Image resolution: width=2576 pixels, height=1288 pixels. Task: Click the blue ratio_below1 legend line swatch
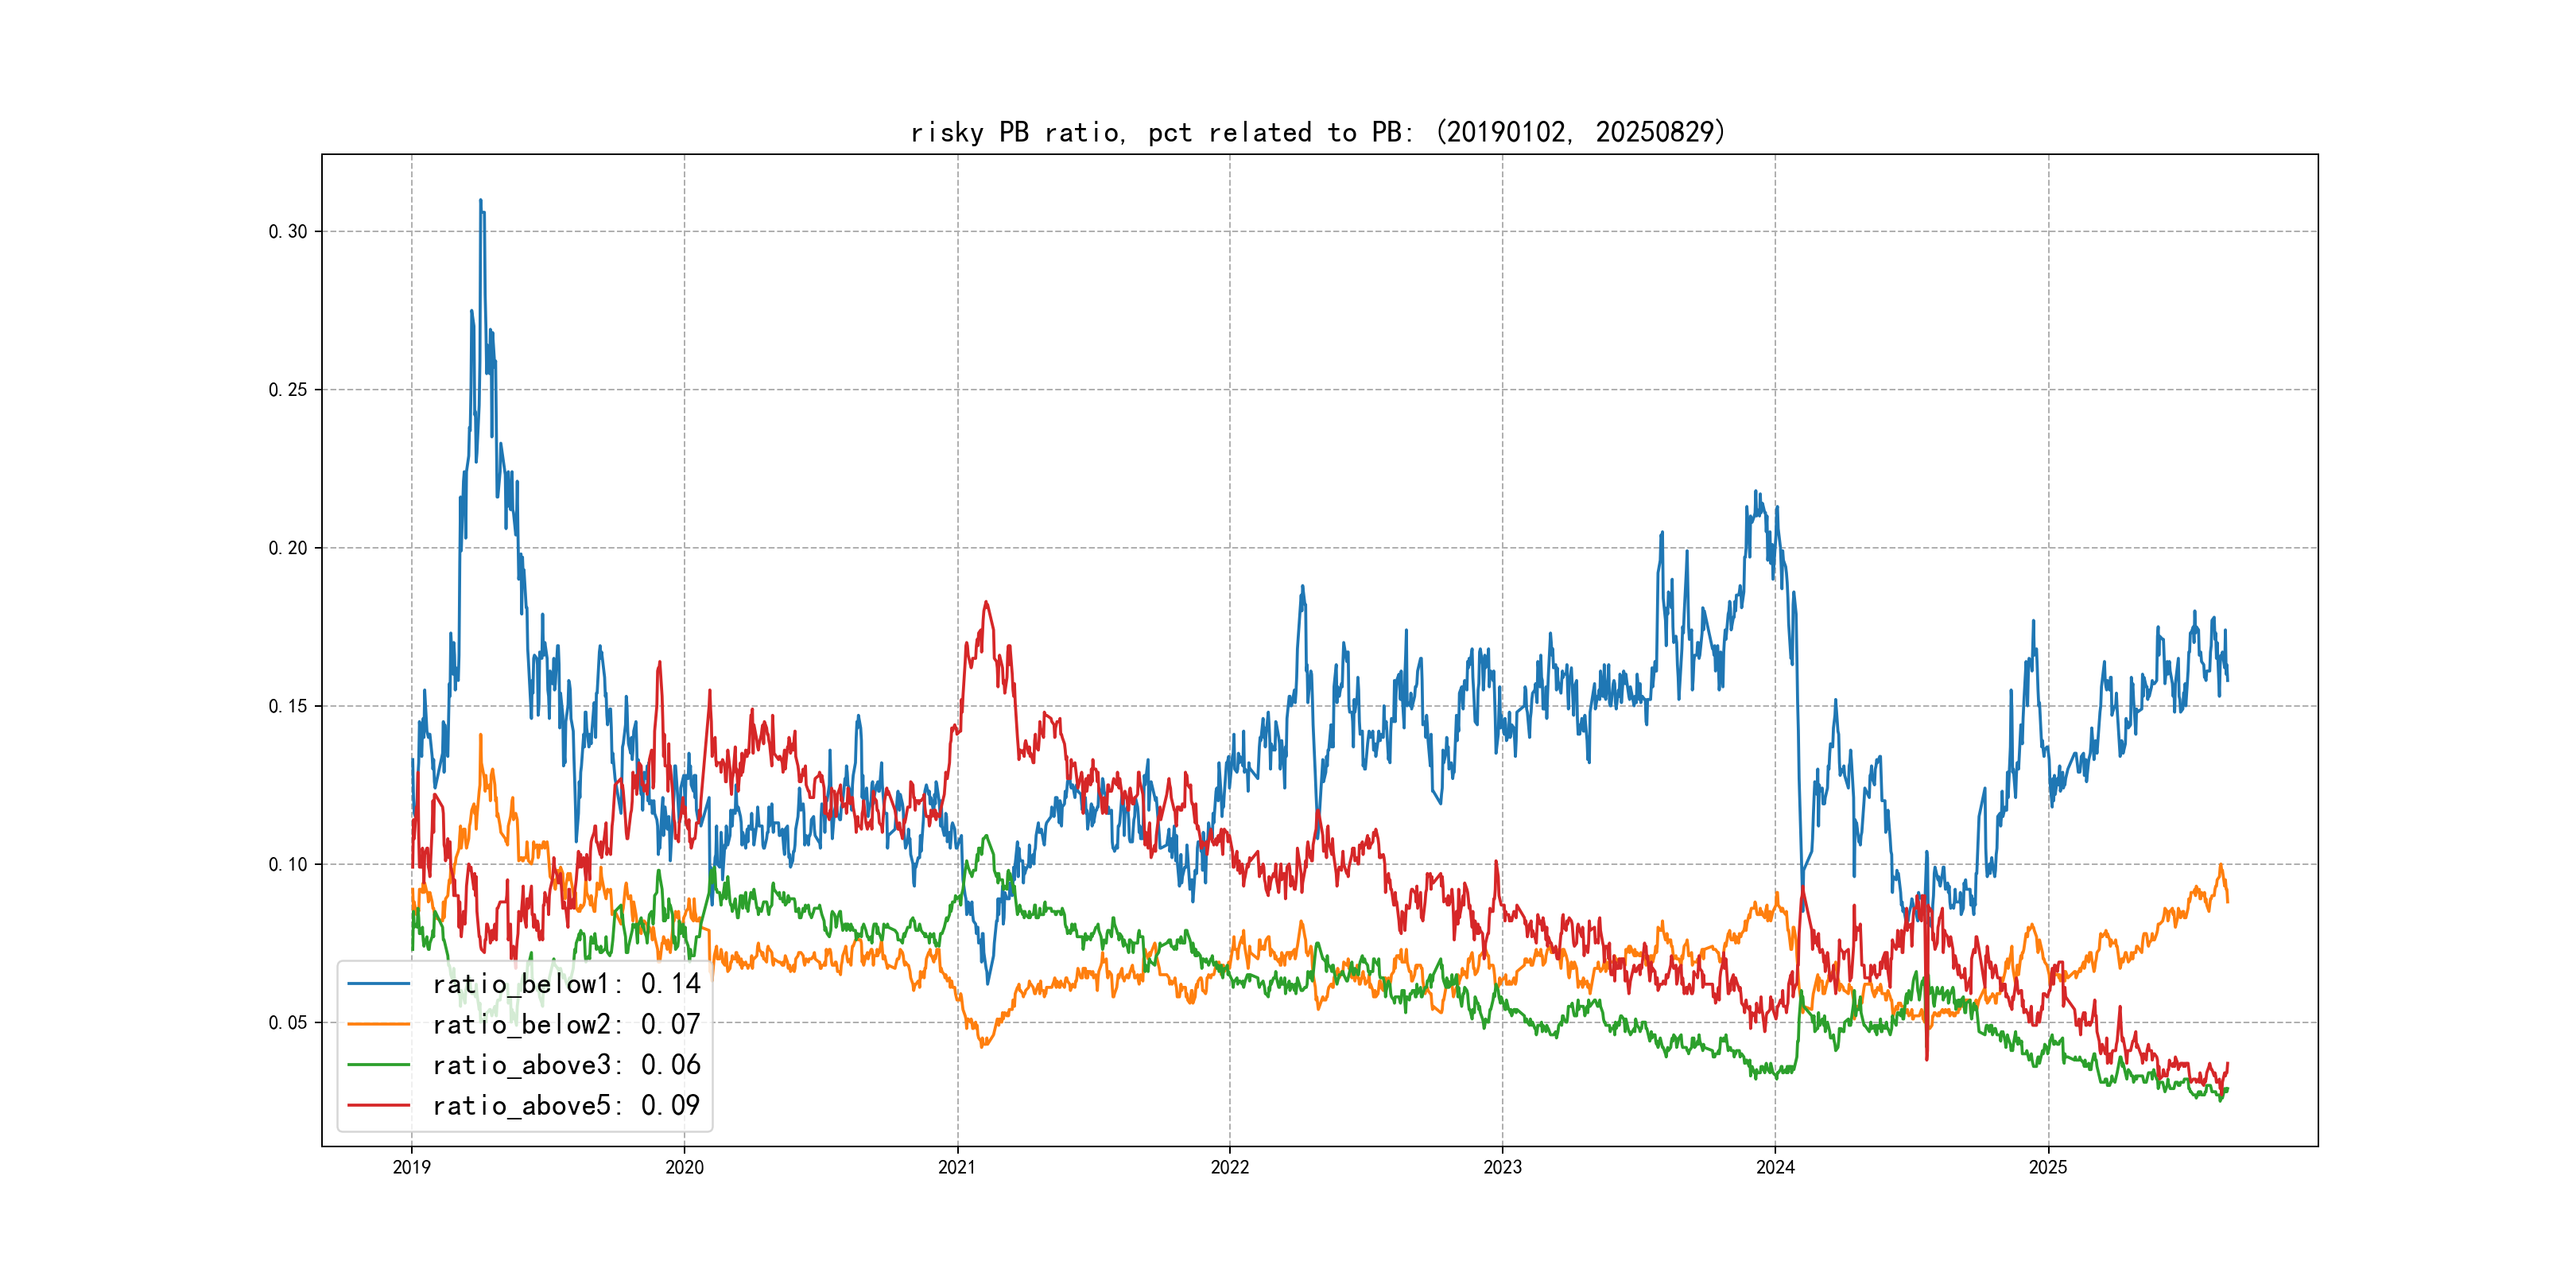pos(378,984)
